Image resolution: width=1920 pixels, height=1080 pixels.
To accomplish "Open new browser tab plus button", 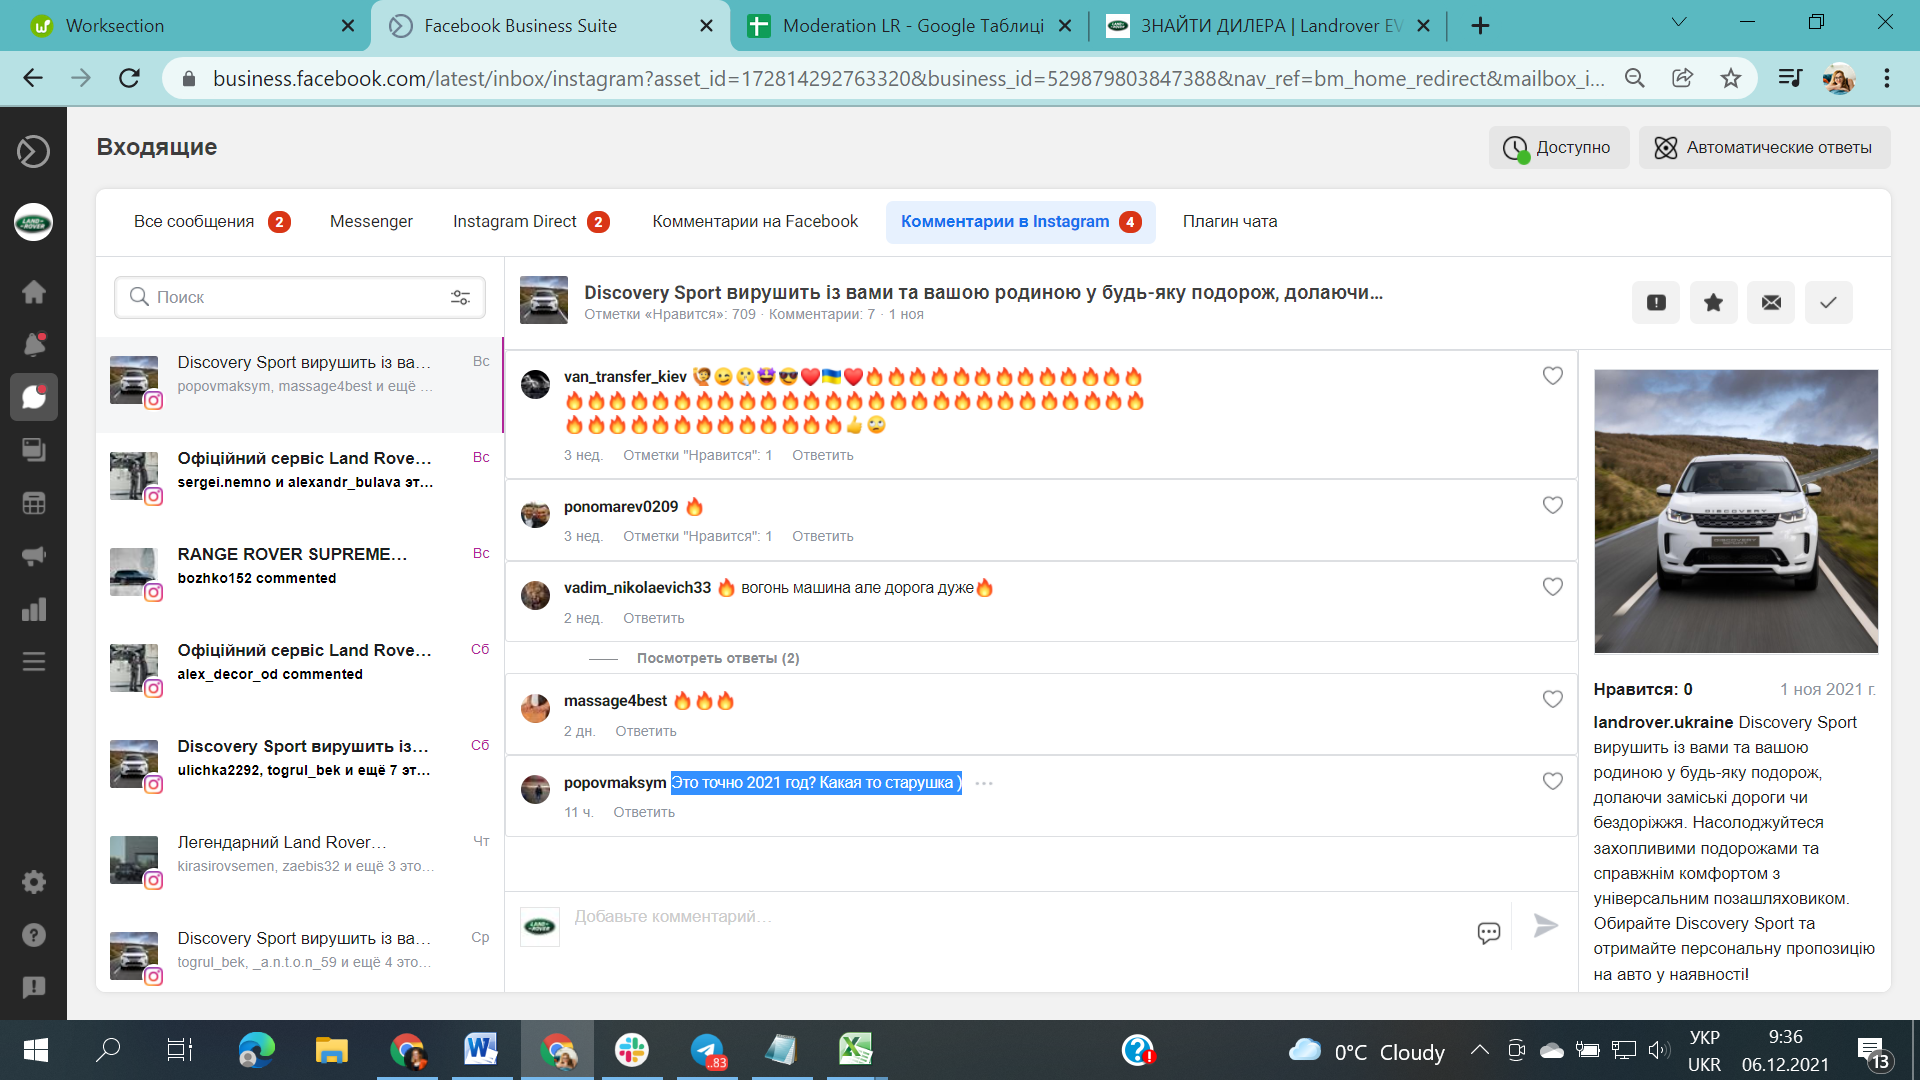I will [x=1480, y=26].
